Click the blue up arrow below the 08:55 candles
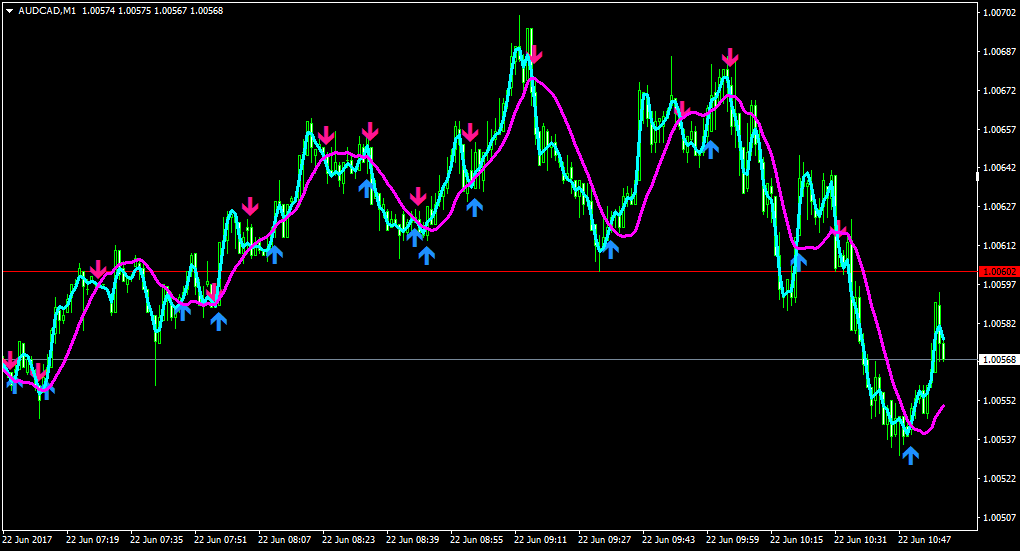1020x551 pixels. pyautogui.click(x=474, y=208)
